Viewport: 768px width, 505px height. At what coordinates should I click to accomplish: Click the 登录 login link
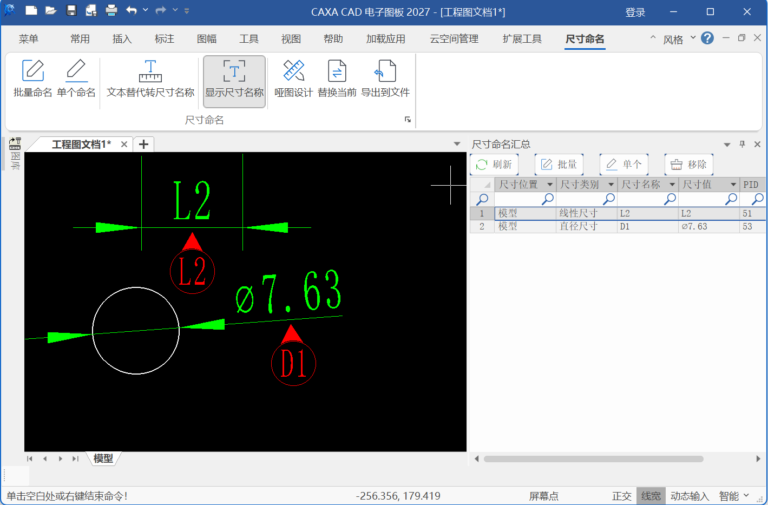click(635, 13)
